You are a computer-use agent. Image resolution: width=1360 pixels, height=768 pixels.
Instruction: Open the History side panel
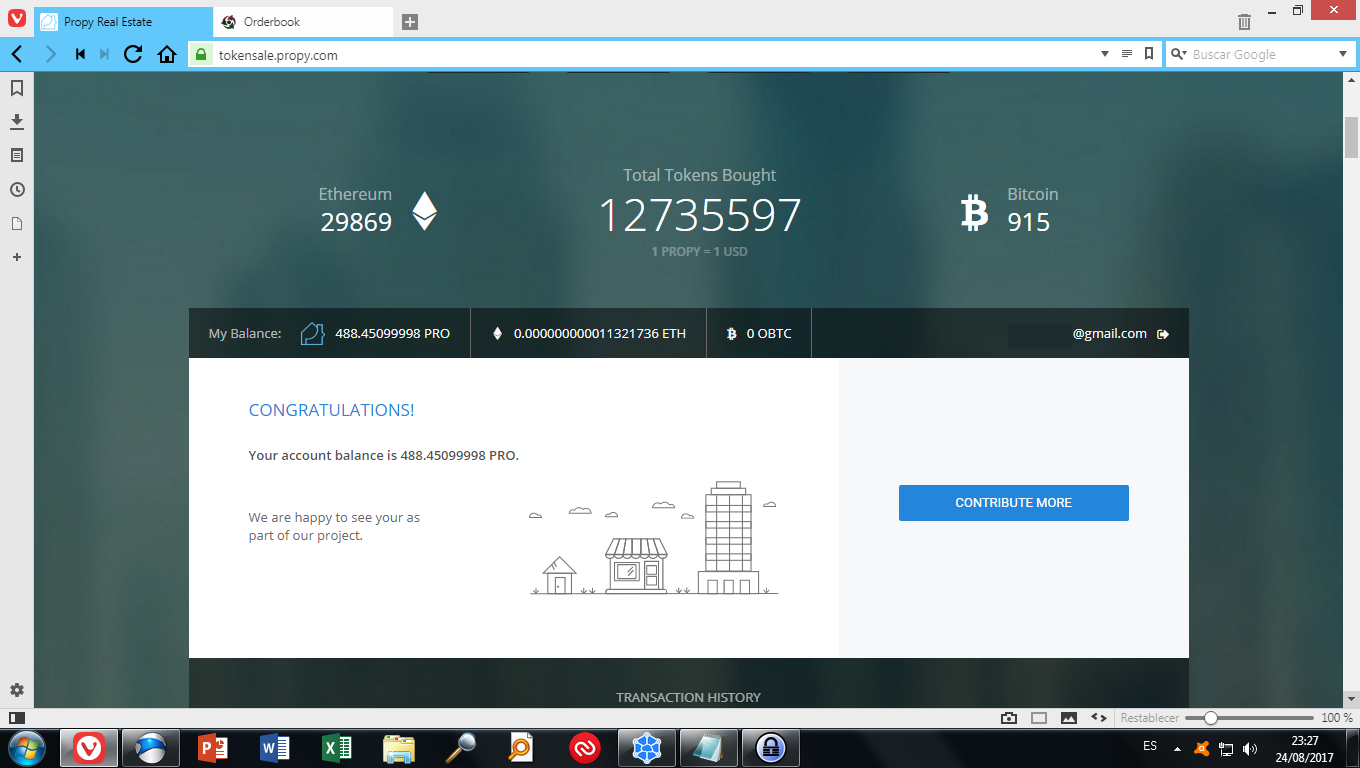pos(17,190)
